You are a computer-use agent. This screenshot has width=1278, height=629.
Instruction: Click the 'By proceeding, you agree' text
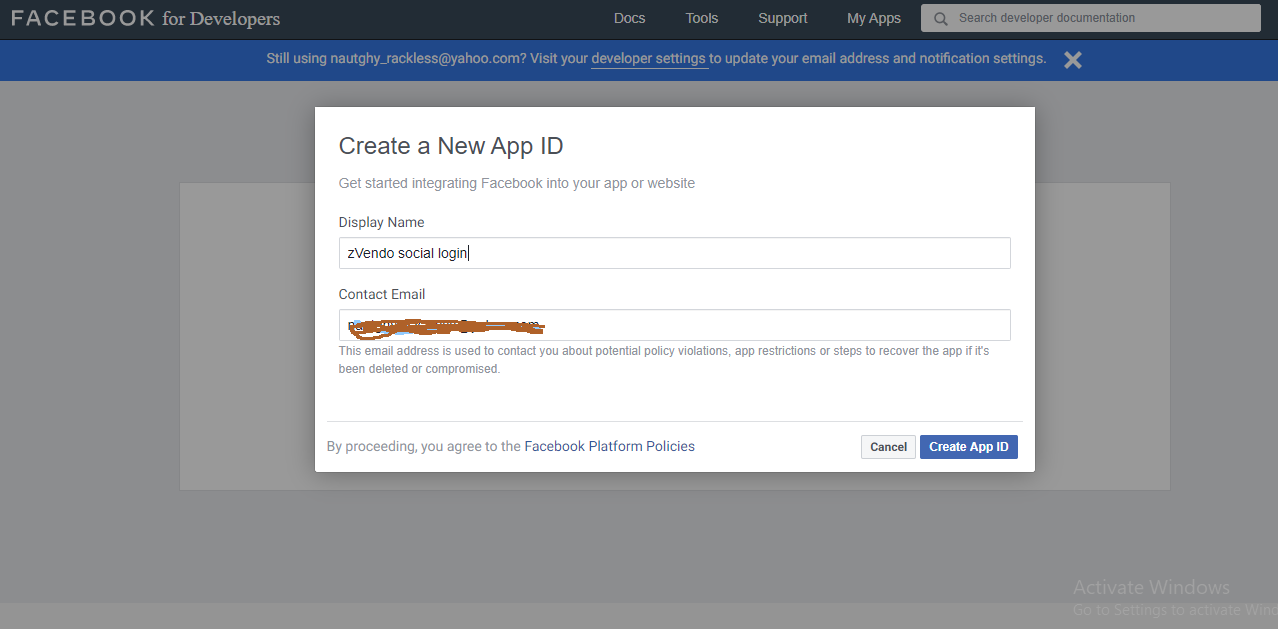click(424, 446)
